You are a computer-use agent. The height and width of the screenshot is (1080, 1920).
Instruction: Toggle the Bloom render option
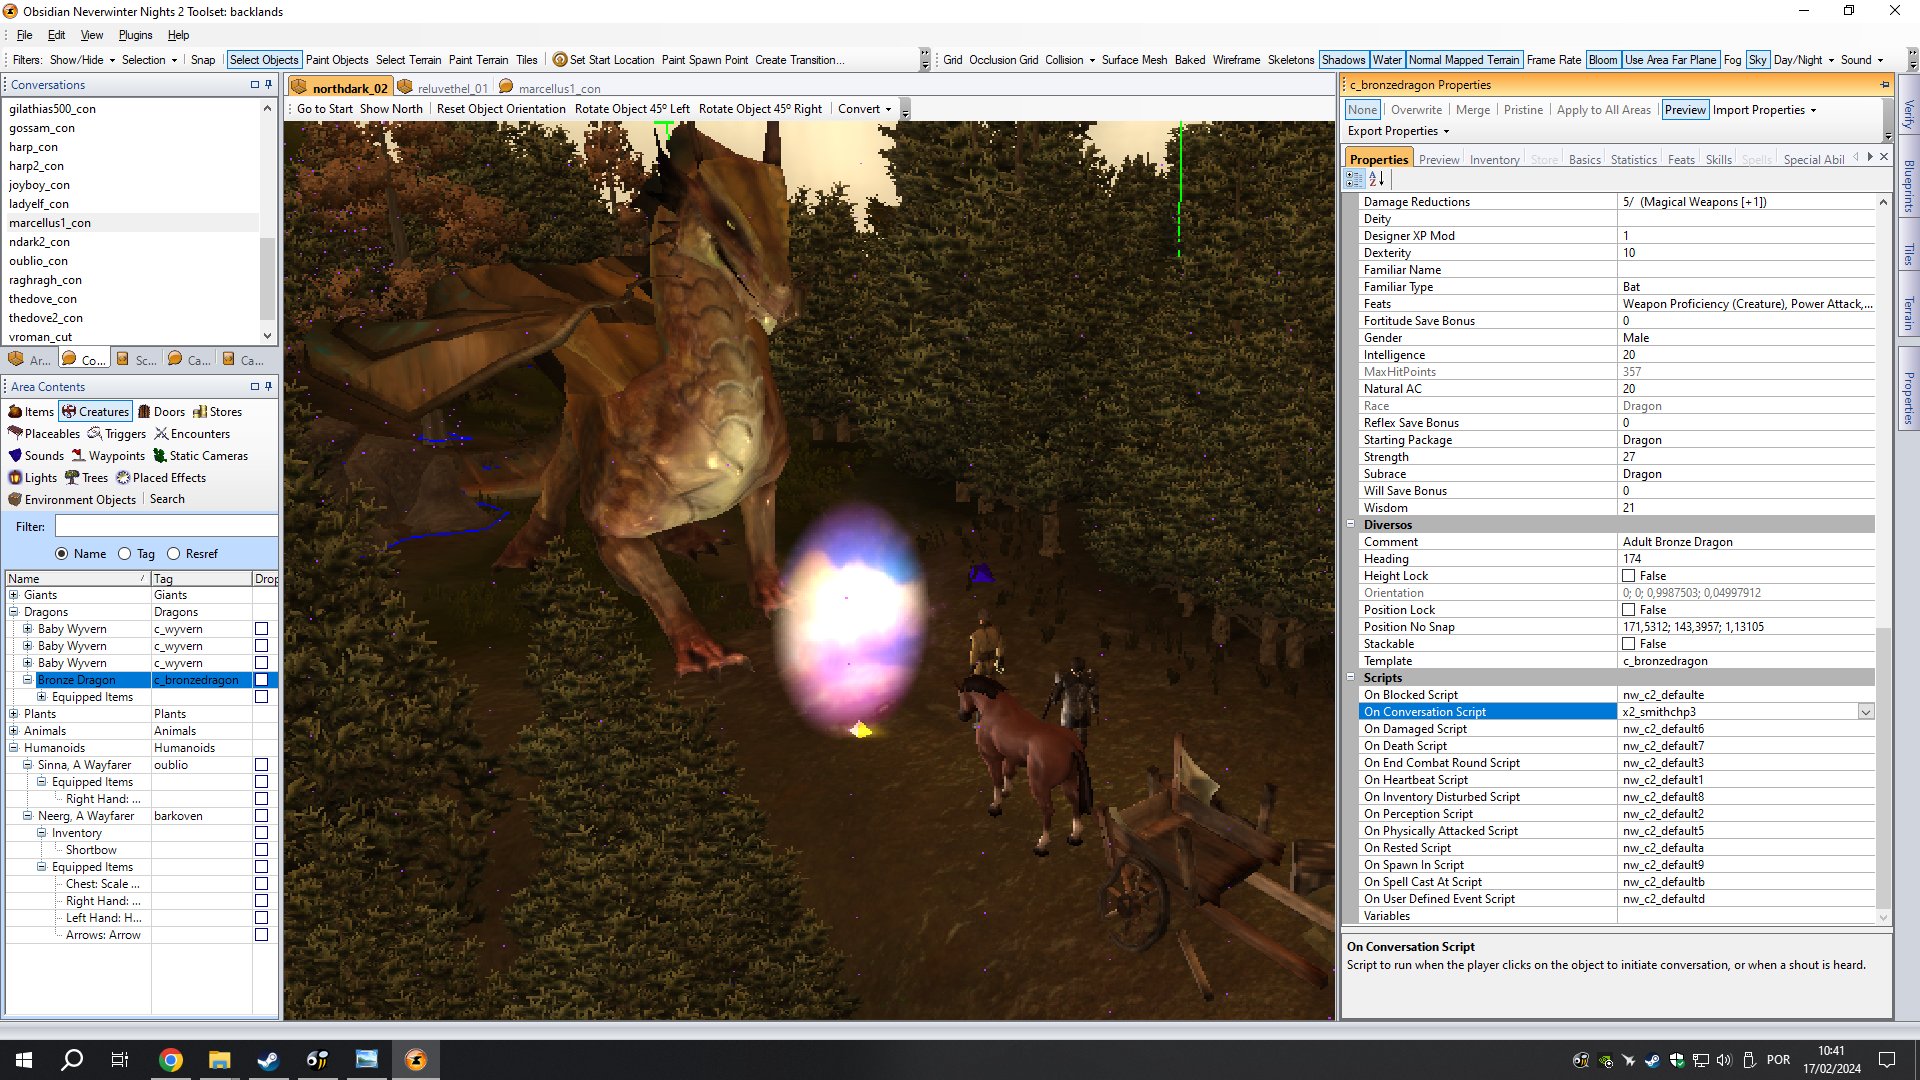[1602, 60]
